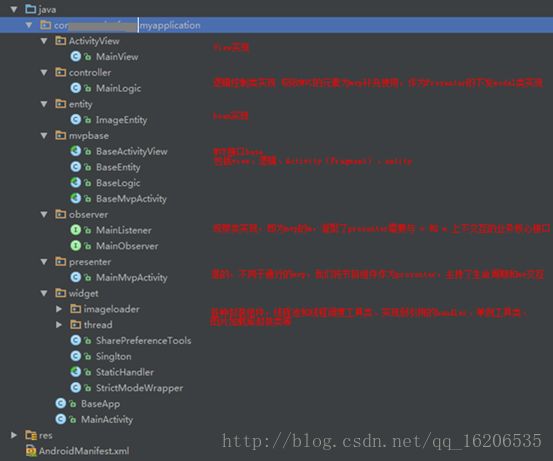The height and width of the screenshot is (461, 553).
Task: Click the Singlton class icon
Action: (75, 356)
